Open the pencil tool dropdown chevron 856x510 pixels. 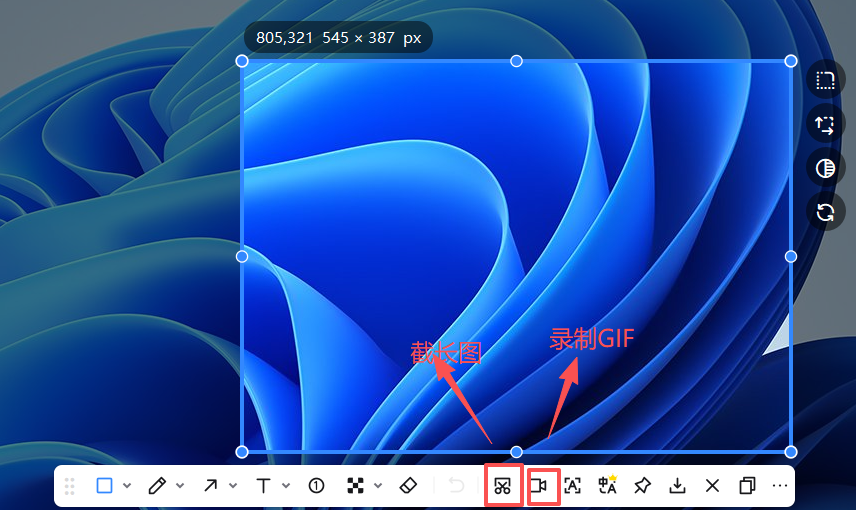tap(180, 485)
